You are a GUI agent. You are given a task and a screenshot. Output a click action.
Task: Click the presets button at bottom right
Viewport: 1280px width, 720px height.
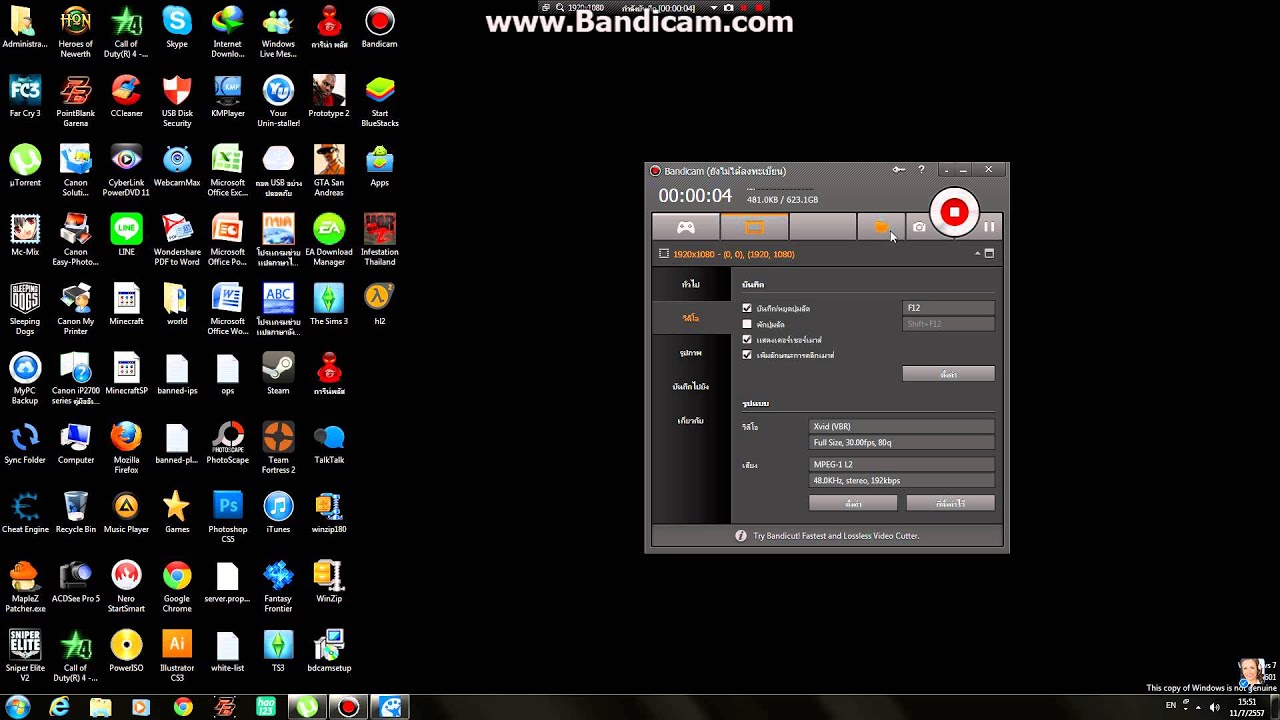[951, 504]
